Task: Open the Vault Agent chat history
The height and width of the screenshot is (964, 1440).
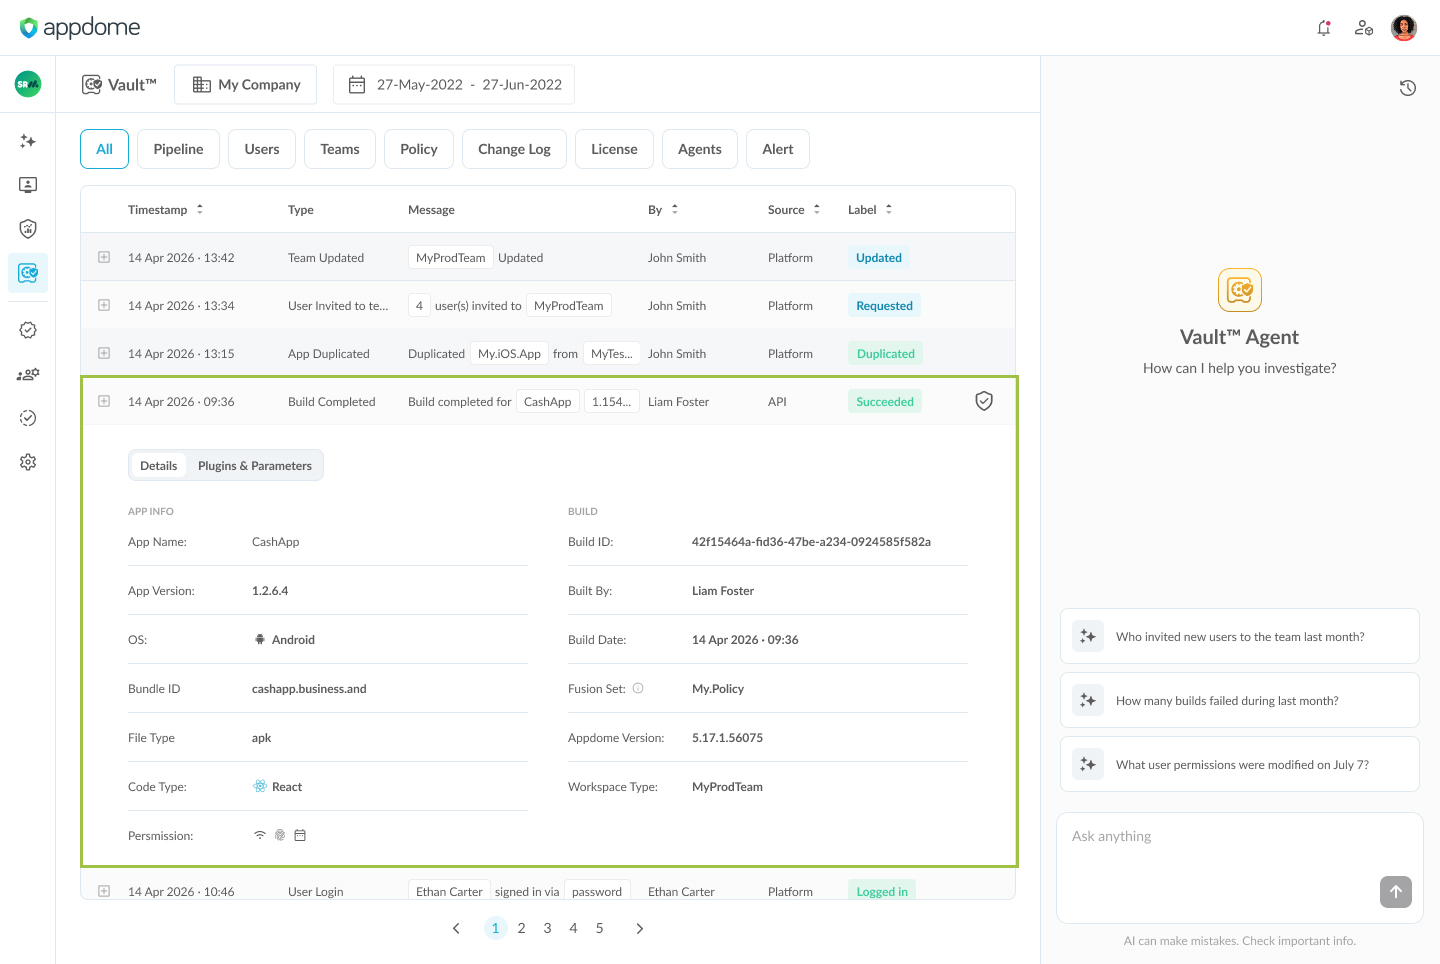Action: pos(1408,88)
